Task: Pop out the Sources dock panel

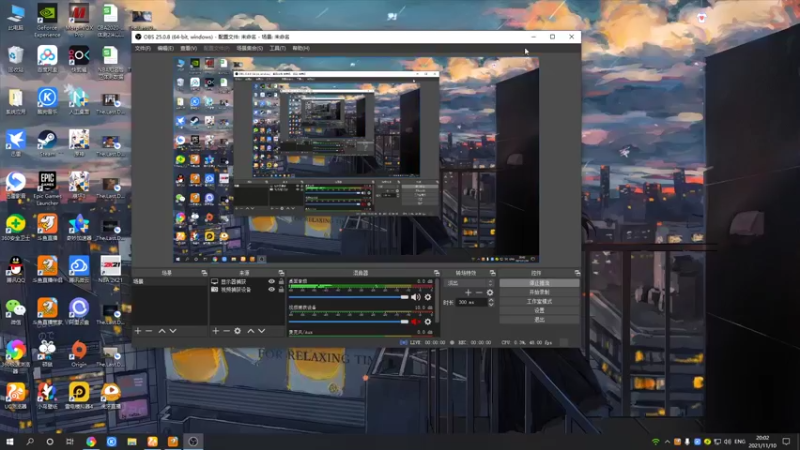Action: (x=281, y=273)
